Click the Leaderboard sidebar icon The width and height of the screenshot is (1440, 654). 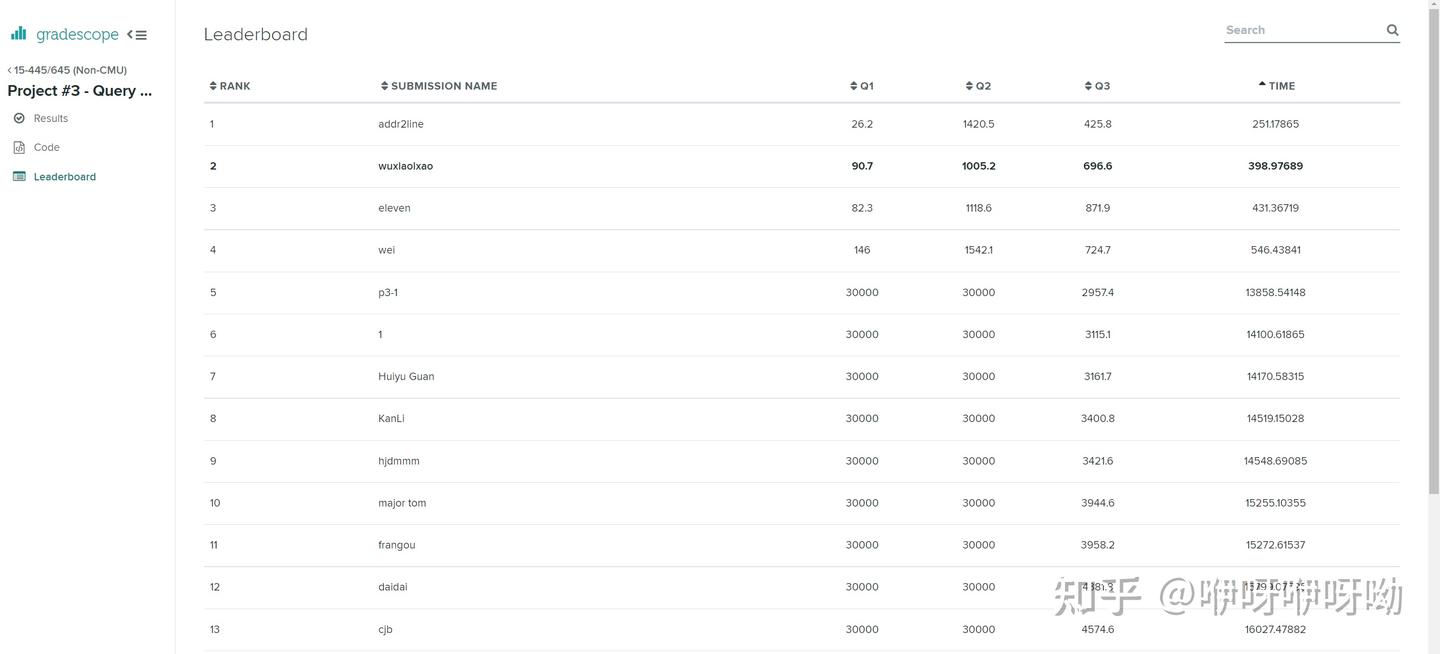pos(19,177)
